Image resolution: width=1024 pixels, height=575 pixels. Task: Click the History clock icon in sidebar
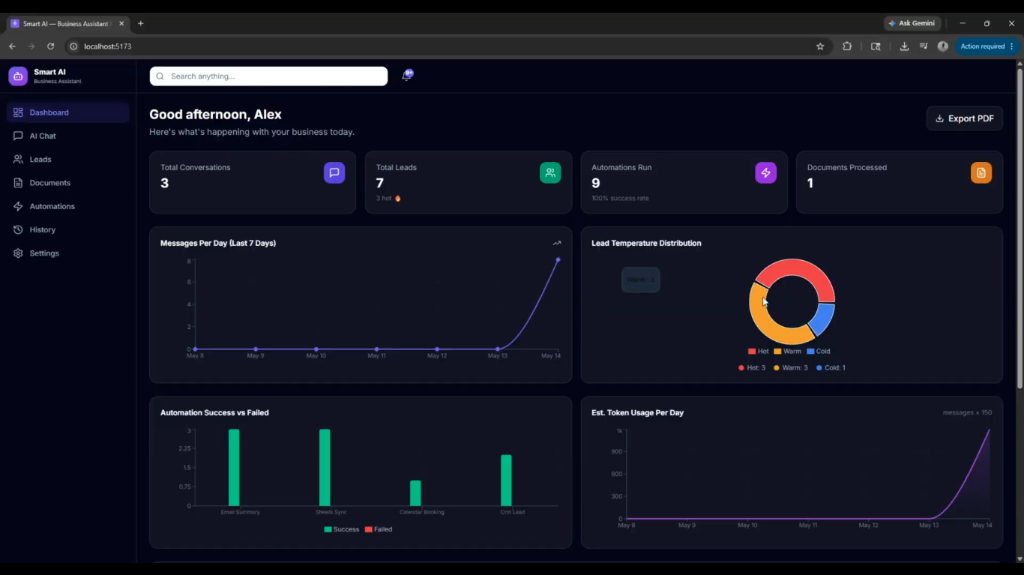pyautogui.click(x=18, y=230)
